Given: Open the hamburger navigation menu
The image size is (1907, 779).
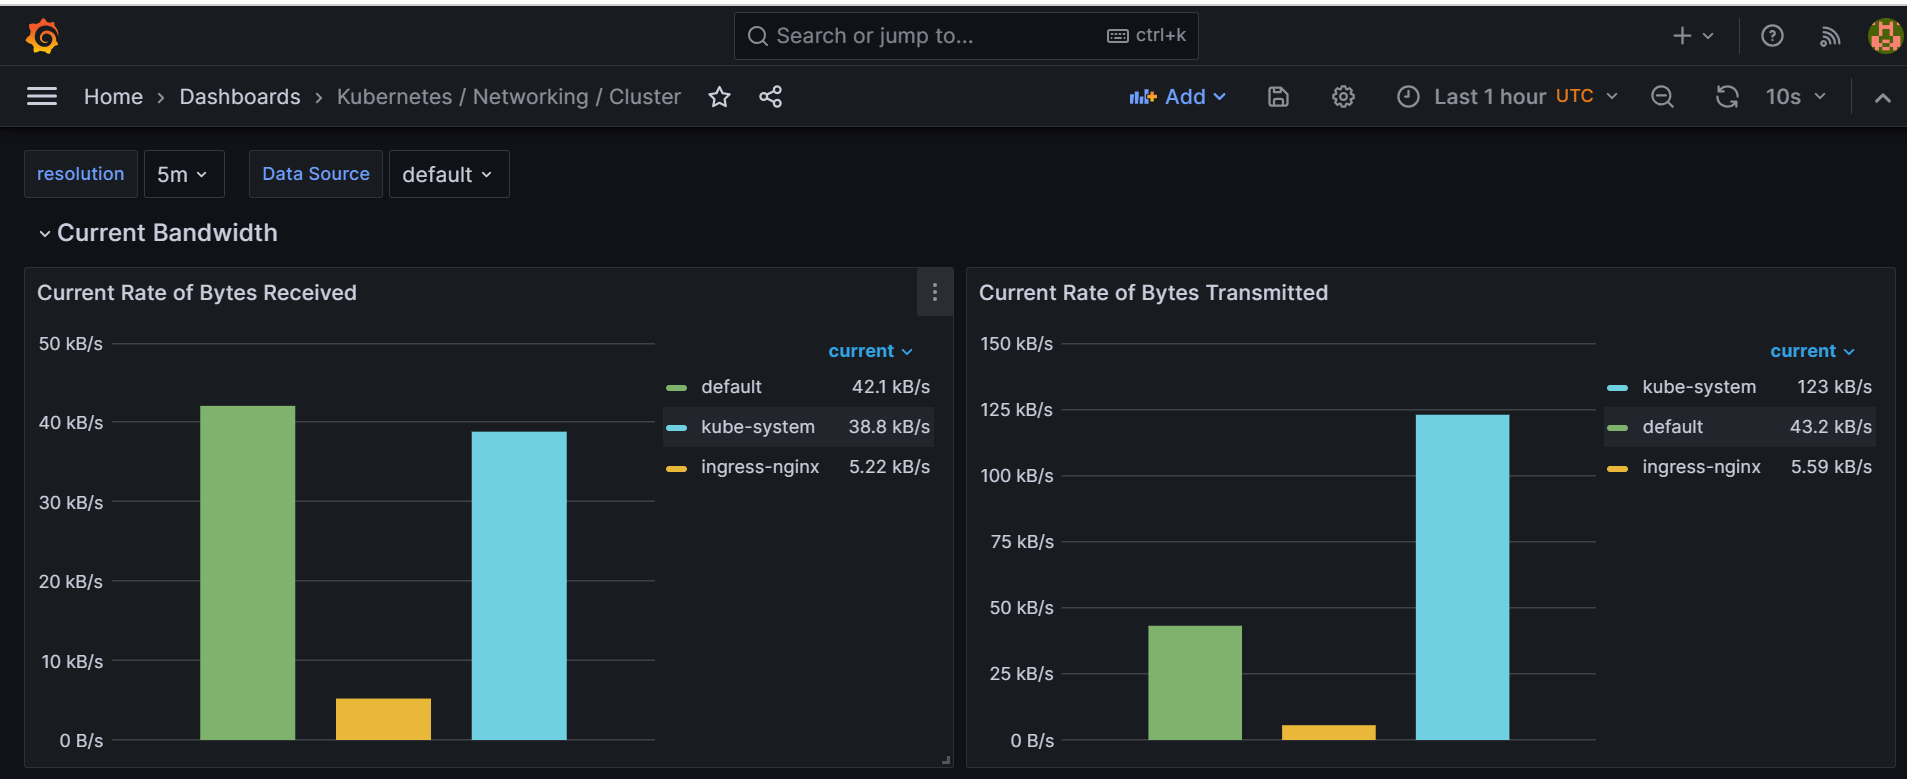Looking at the screenshot, I should (42, 96).
